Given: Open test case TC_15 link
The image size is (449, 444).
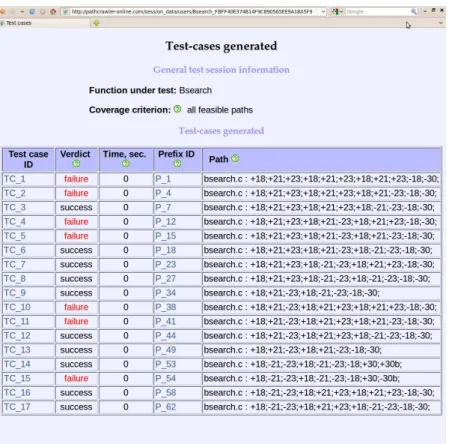Looking at the screenshot, I should (x=17, y=379).
